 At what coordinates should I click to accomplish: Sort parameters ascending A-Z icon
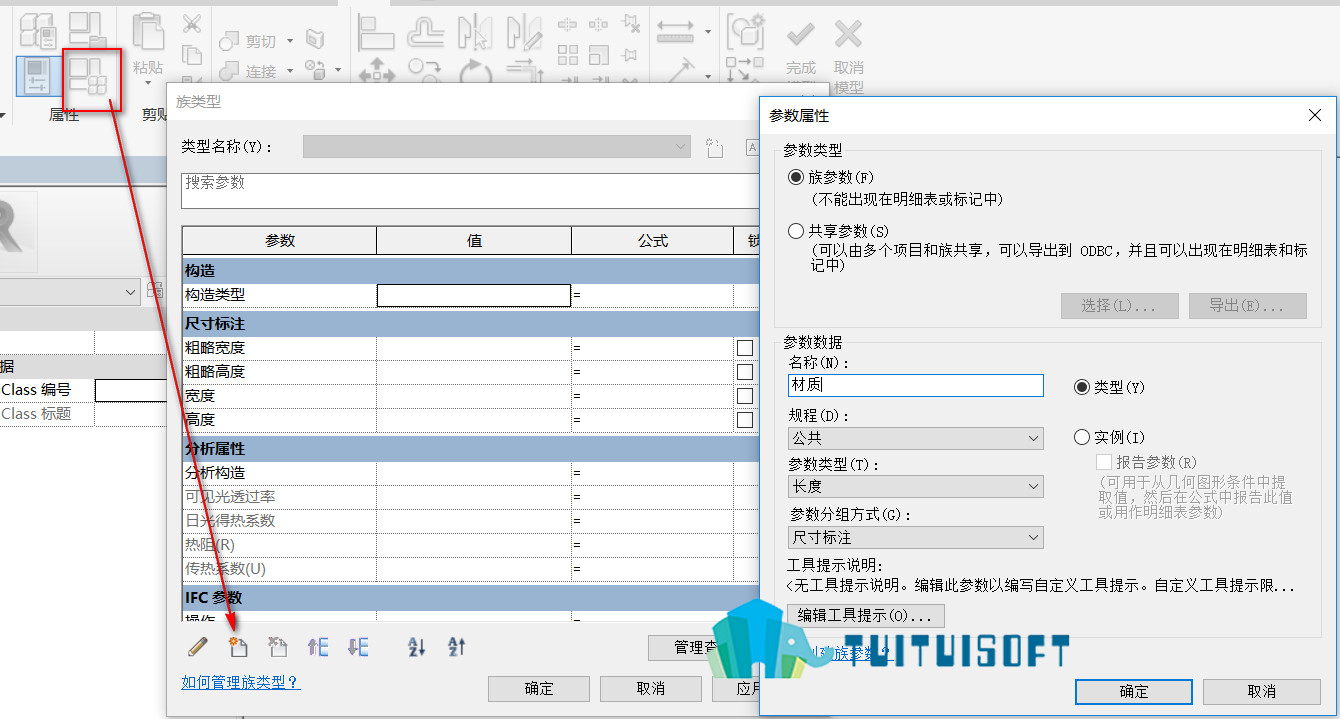(x=417, y=647)
